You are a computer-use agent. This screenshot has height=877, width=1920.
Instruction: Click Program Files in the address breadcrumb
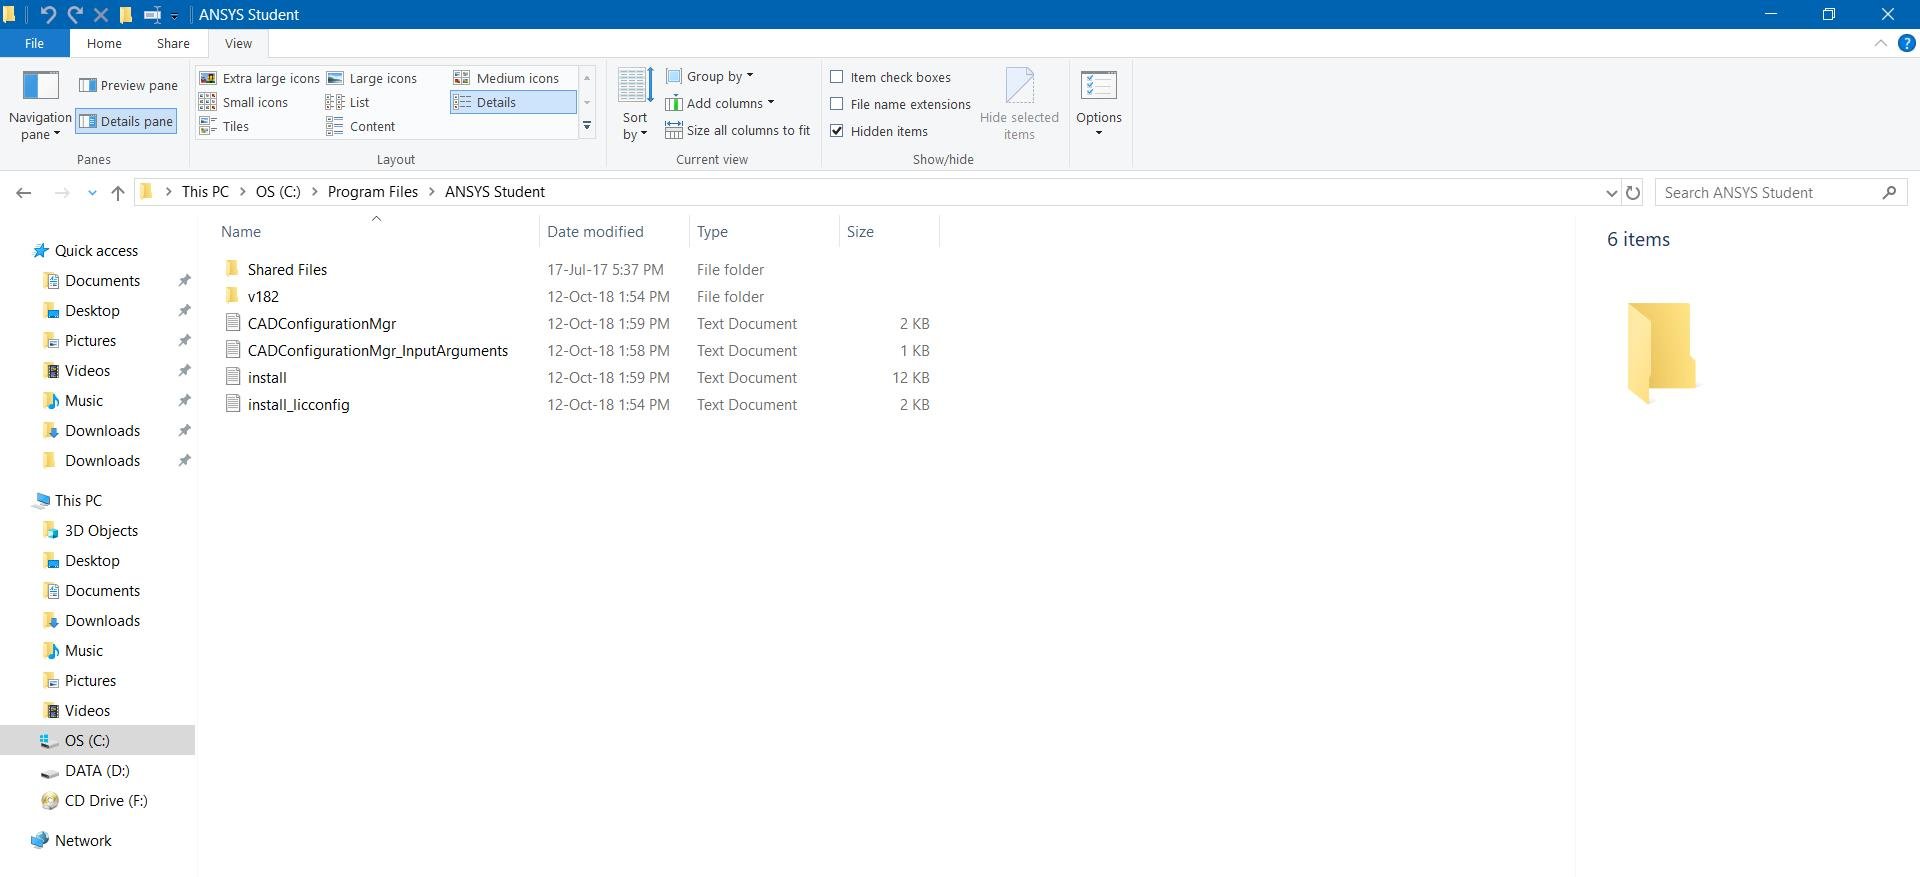pos(373,192)
